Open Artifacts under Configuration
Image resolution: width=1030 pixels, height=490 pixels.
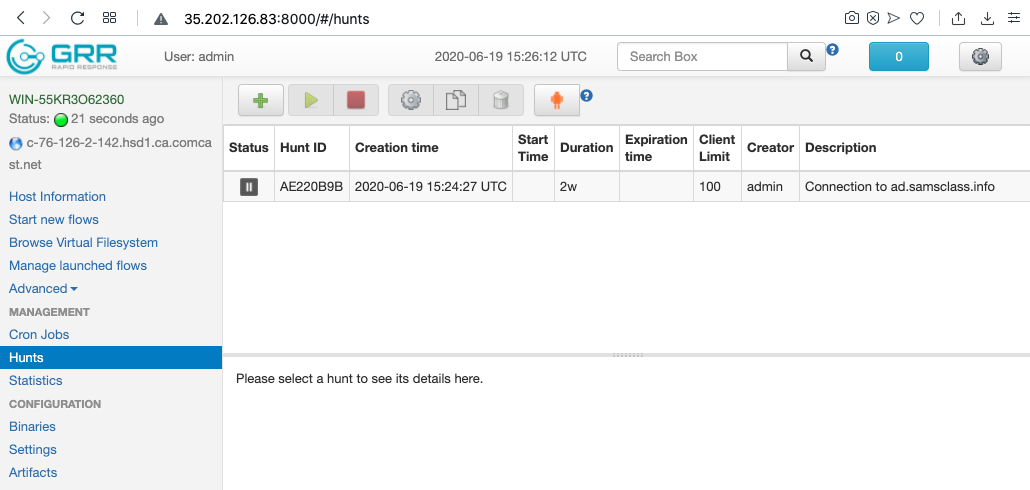point(33,472)
